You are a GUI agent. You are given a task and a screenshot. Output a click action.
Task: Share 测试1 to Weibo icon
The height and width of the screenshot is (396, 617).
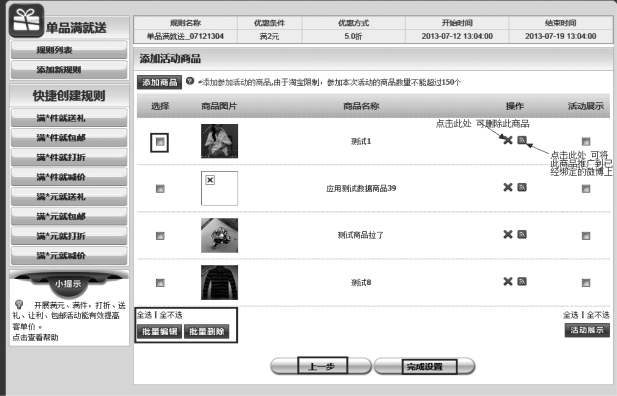click(522, 140)
